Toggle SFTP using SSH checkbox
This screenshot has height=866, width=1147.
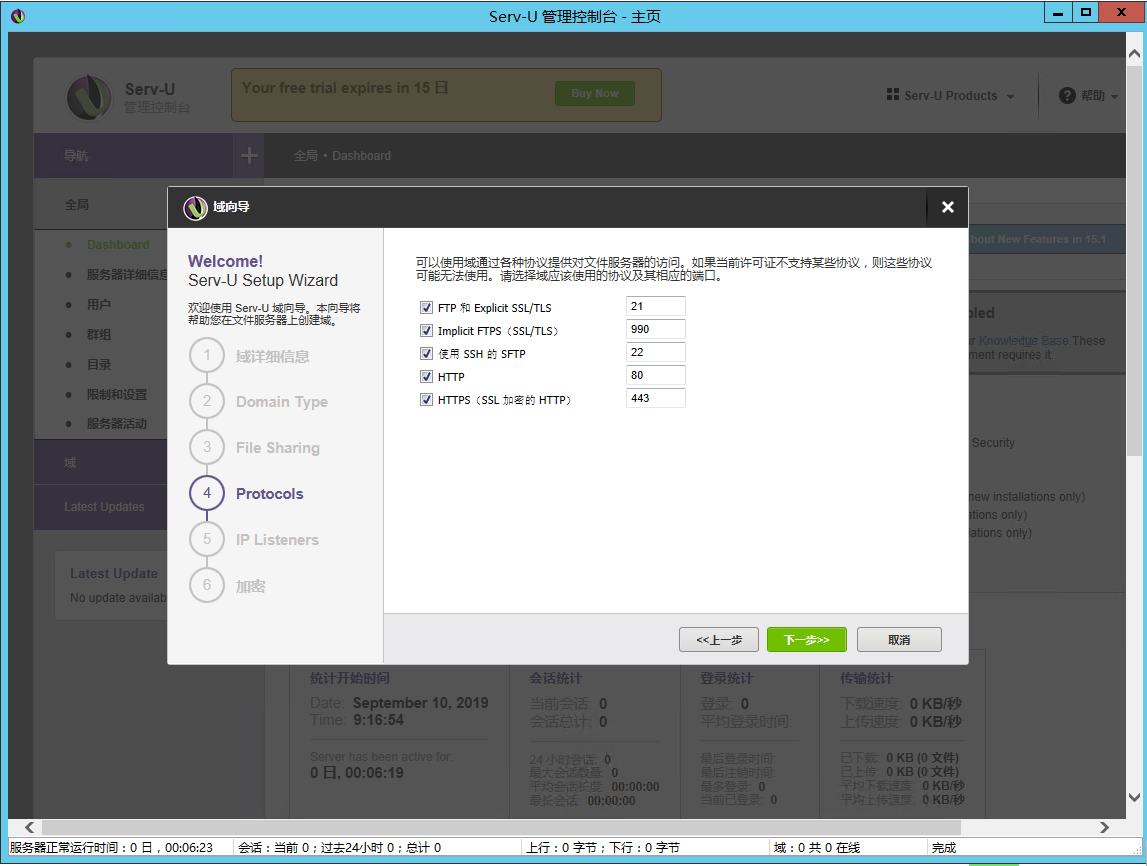point(426,353)
